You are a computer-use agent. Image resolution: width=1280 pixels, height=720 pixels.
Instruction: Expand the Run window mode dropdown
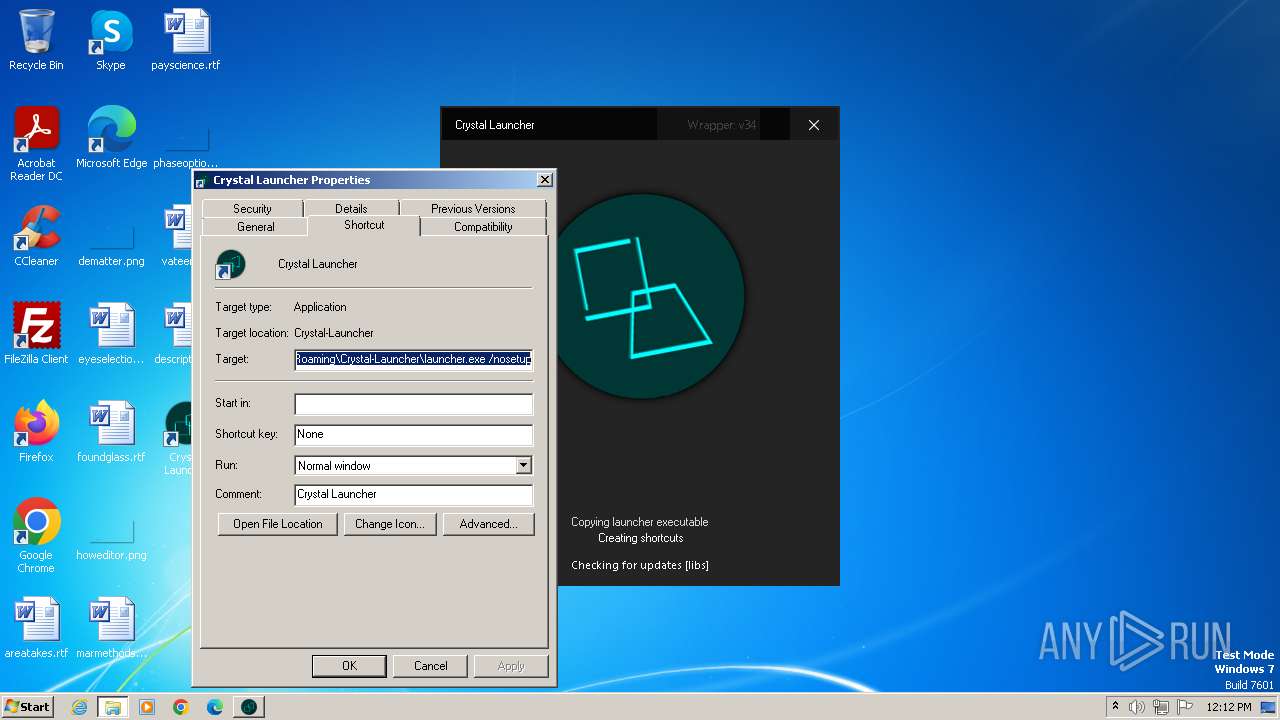pos(523,465)
